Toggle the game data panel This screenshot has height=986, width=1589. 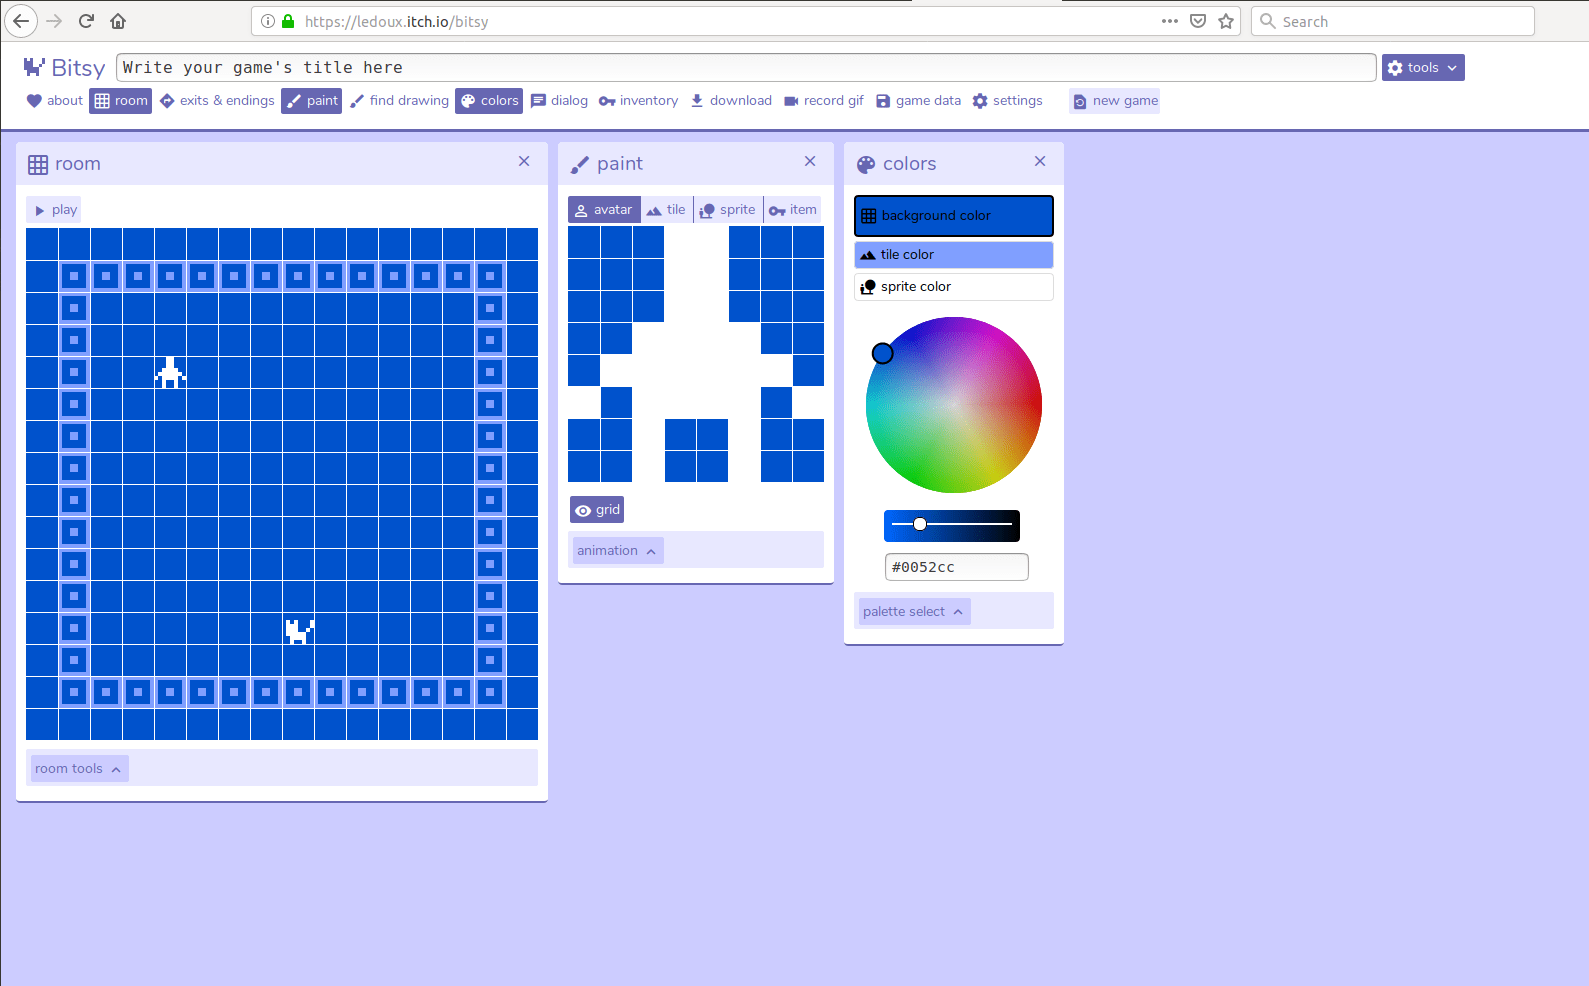[918, 101]
